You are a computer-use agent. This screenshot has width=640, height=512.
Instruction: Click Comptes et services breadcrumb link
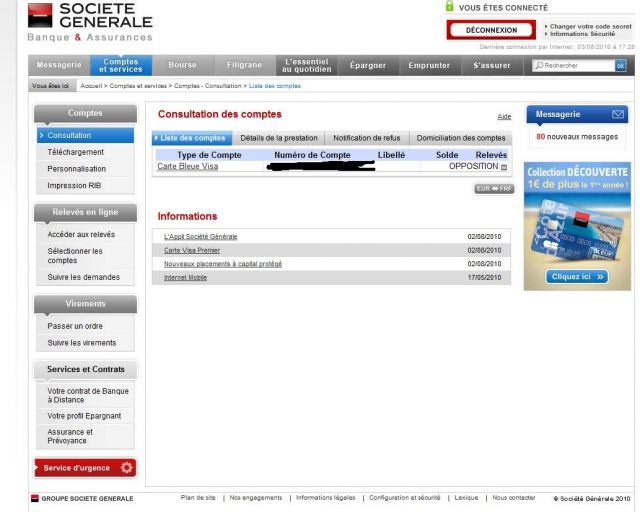(138, 86)
